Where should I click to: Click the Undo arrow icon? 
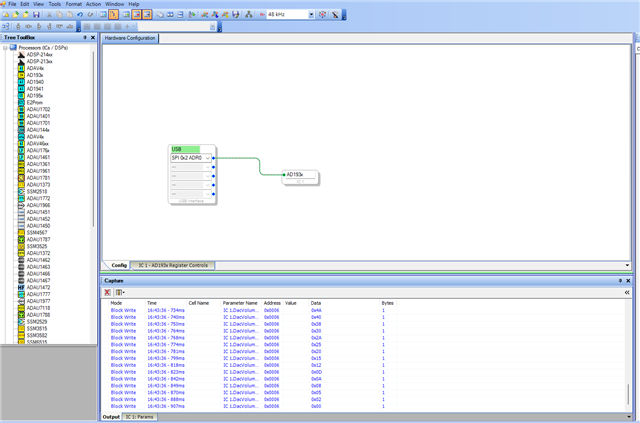(80, 15)
